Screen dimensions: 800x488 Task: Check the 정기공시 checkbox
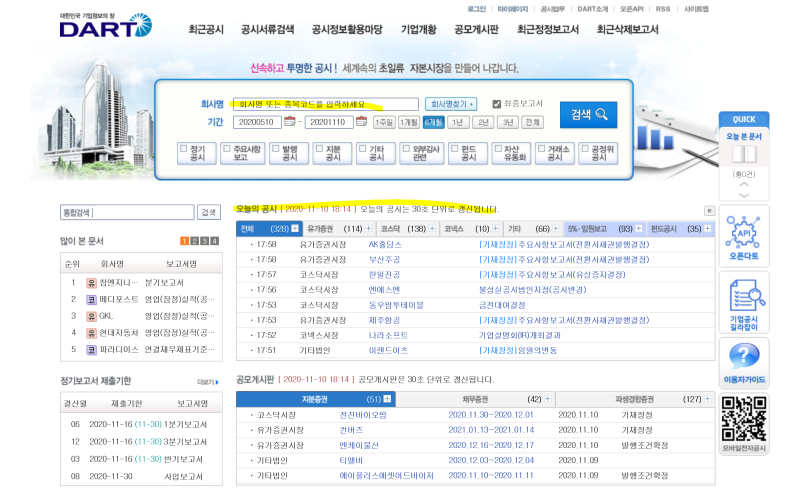pos(184,149)
